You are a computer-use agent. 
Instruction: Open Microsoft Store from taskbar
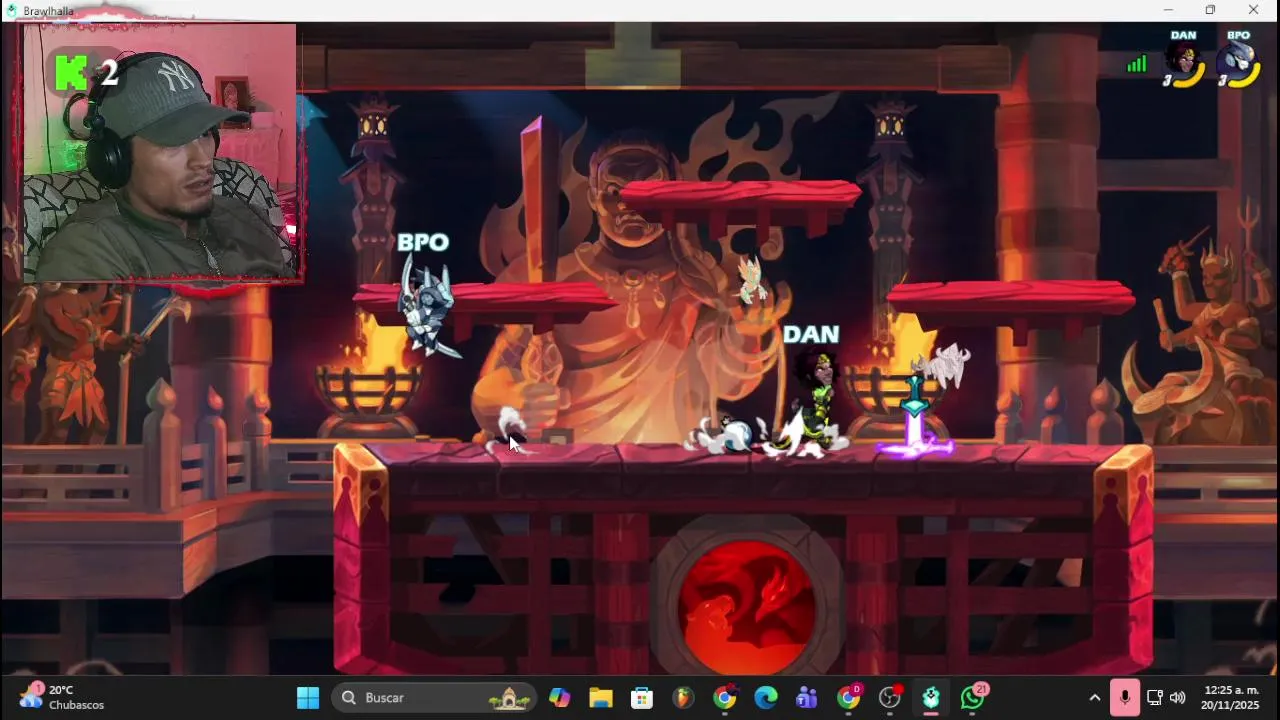[642, 698]
